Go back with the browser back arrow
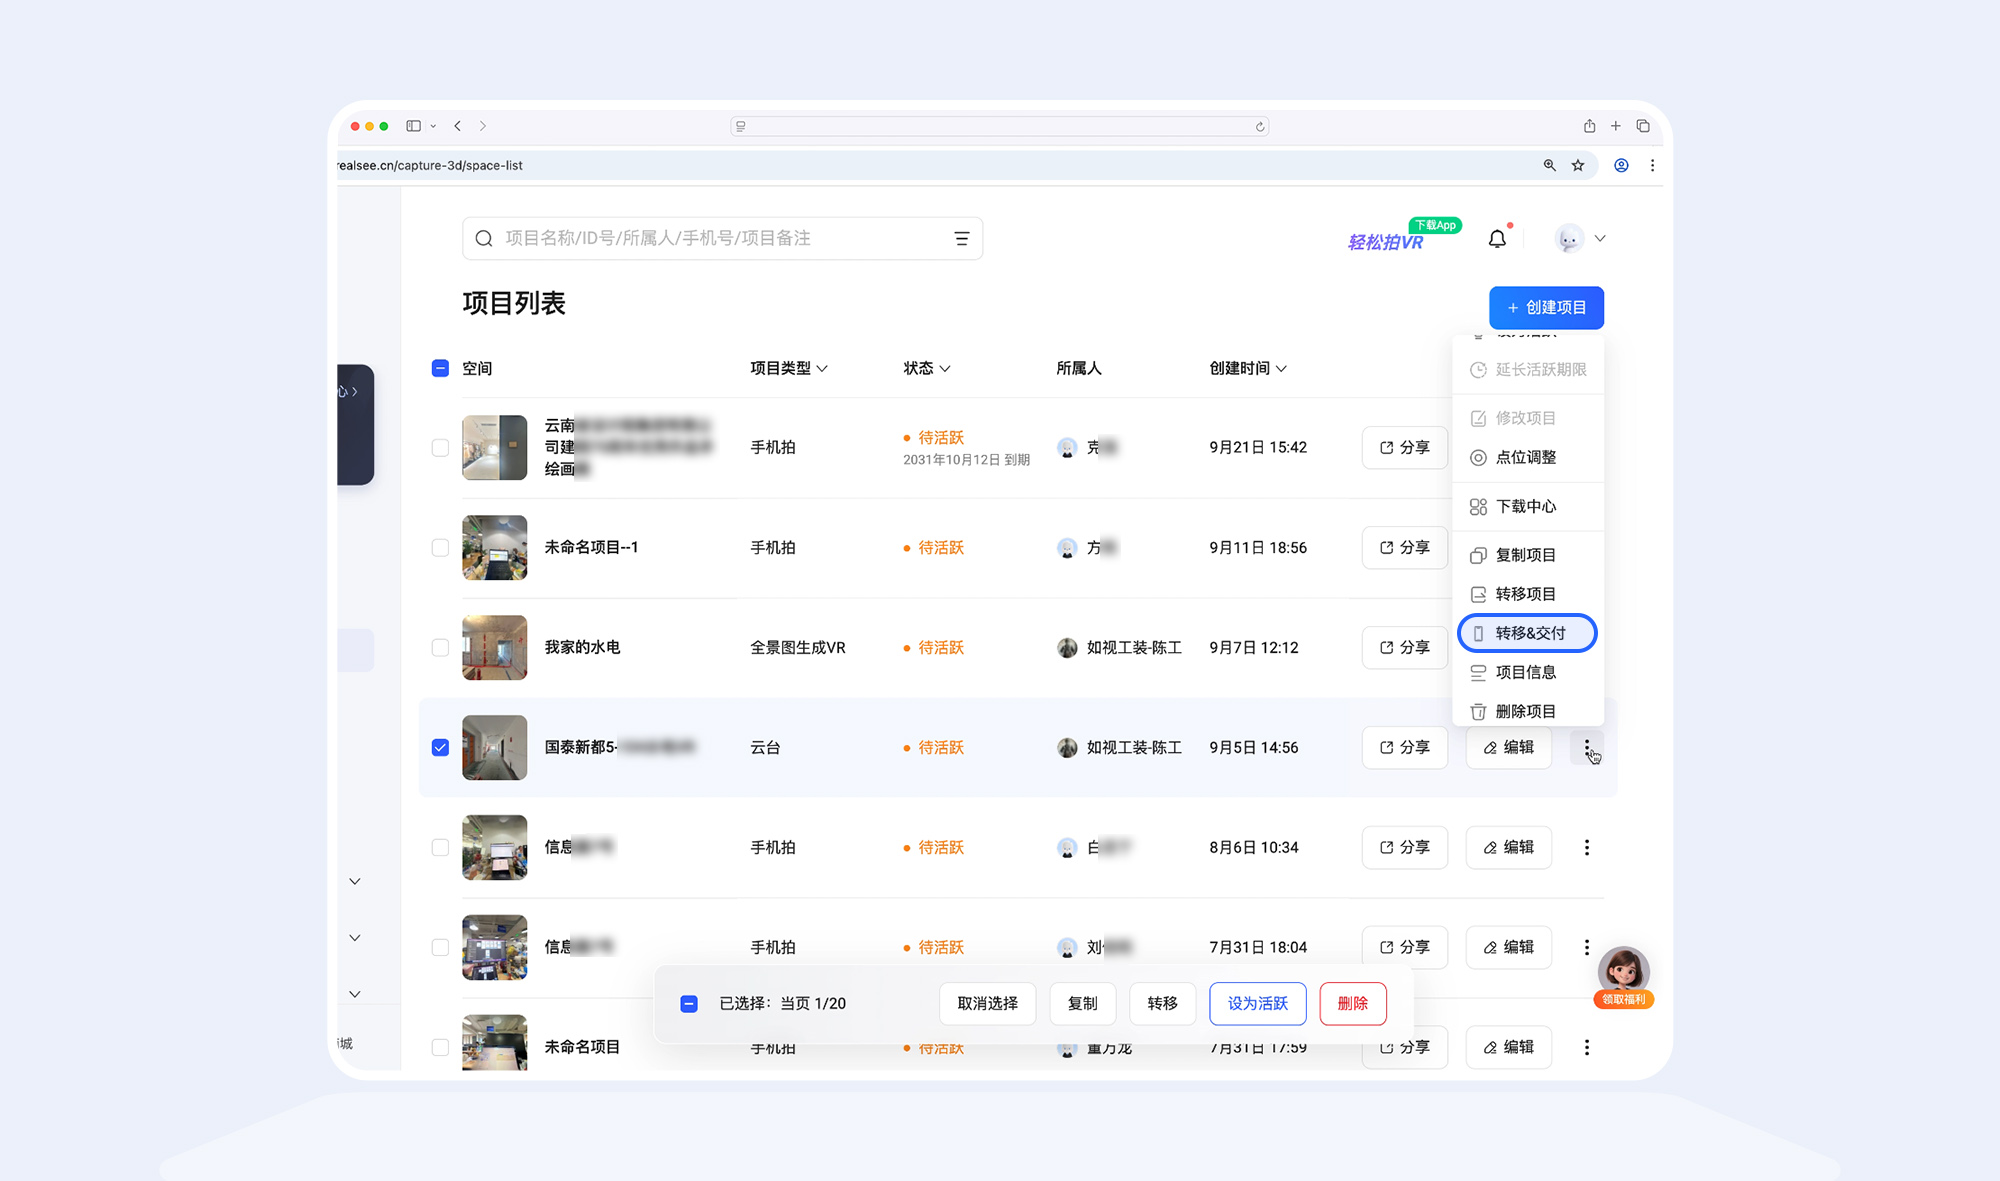The width and height of the screenshot is (2000, 1181). 458,126
